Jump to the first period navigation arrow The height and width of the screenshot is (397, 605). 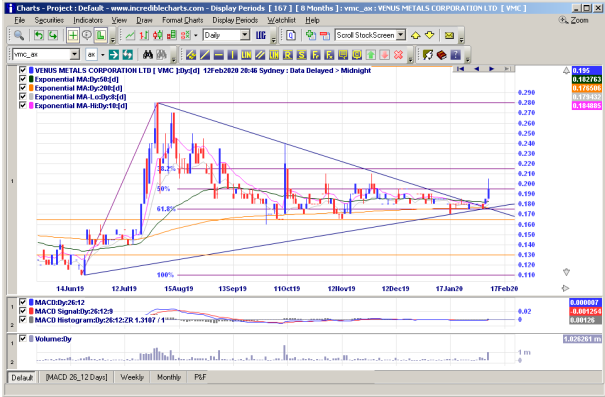(460, 69)
